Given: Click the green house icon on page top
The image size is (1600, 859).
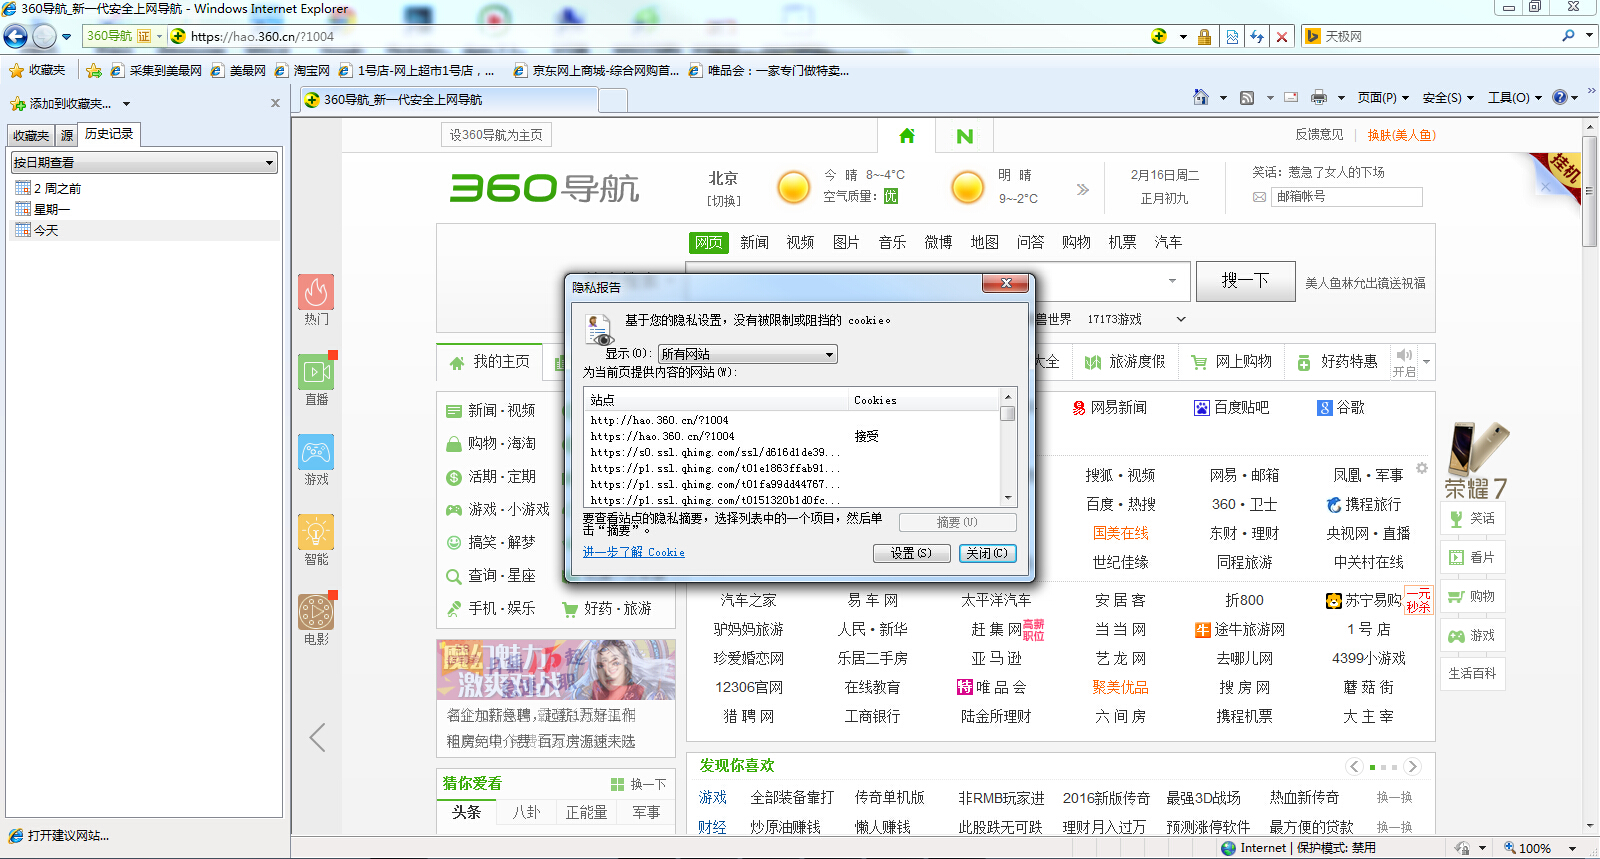Looking at the screenshot, I should (x=907, y=136).
